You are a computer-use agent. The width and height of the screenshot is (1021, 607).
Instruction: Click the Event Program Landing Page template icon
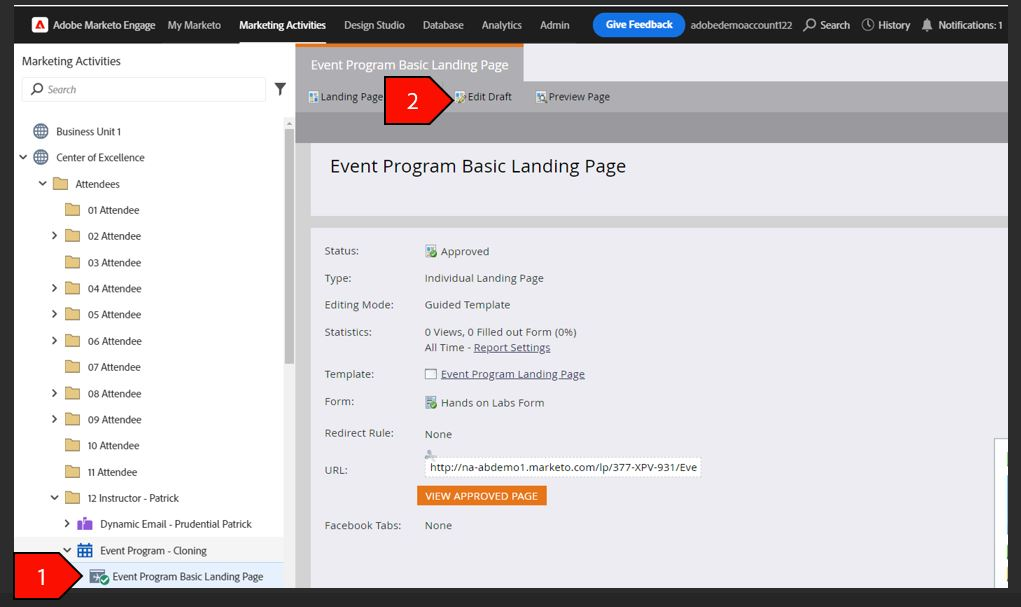click(430, 374)
